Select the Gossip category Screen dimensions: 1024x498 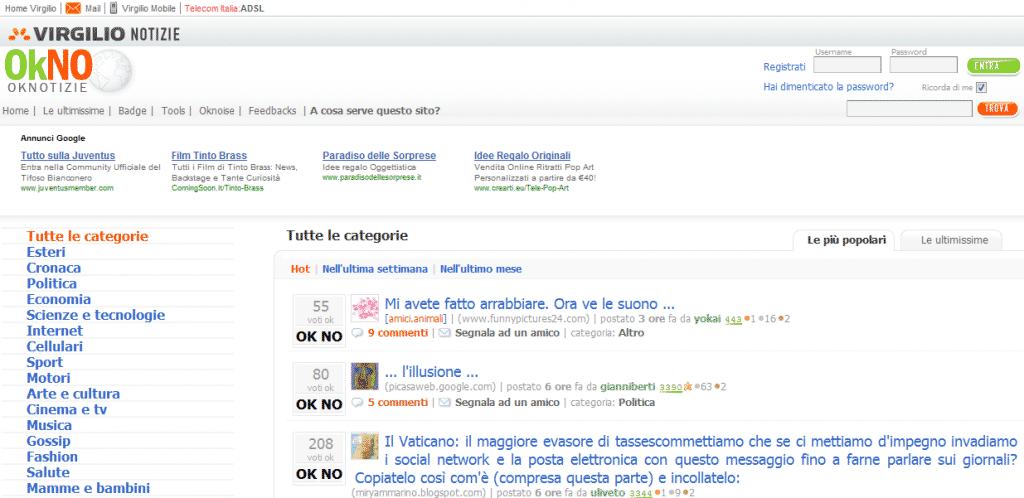coord(48,441)
